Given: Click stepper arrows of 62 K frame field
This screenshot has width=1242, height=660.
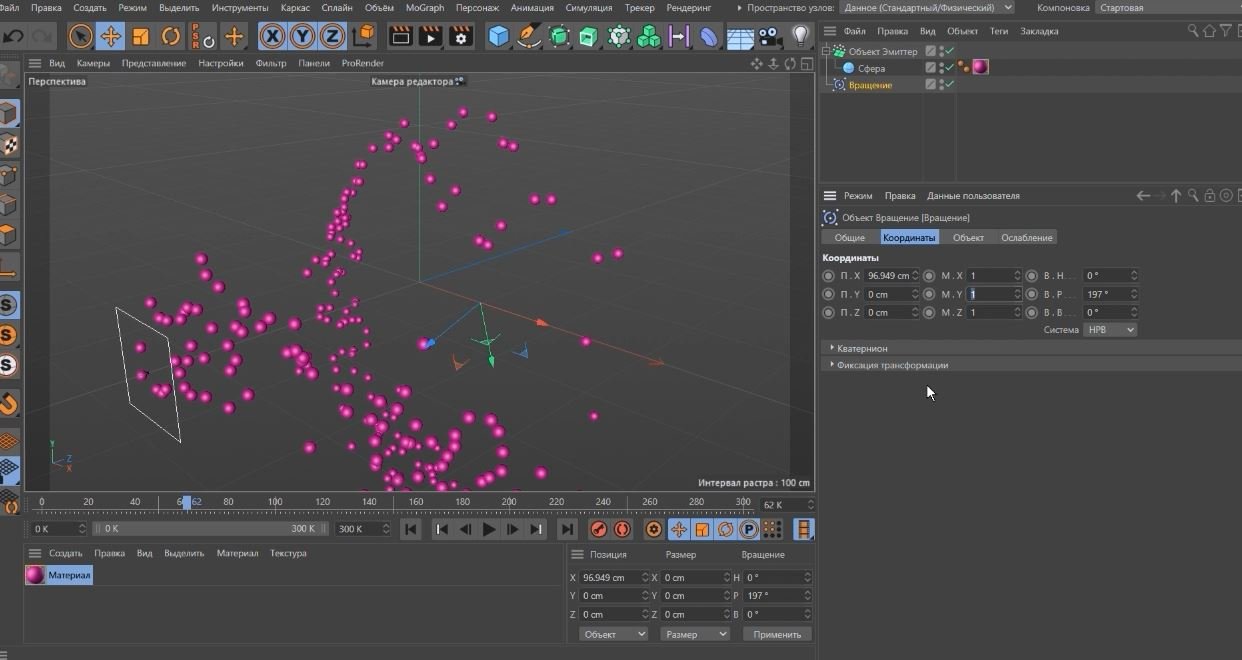Looking at the screenshot, I should 810,505.
